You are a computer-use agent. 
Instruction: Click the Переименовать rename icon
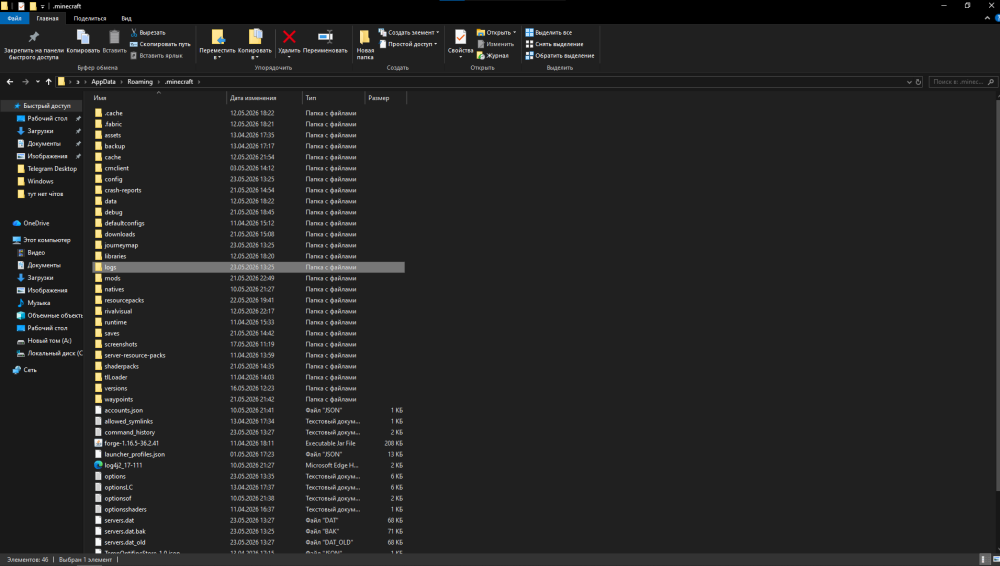tap(325, 37)
